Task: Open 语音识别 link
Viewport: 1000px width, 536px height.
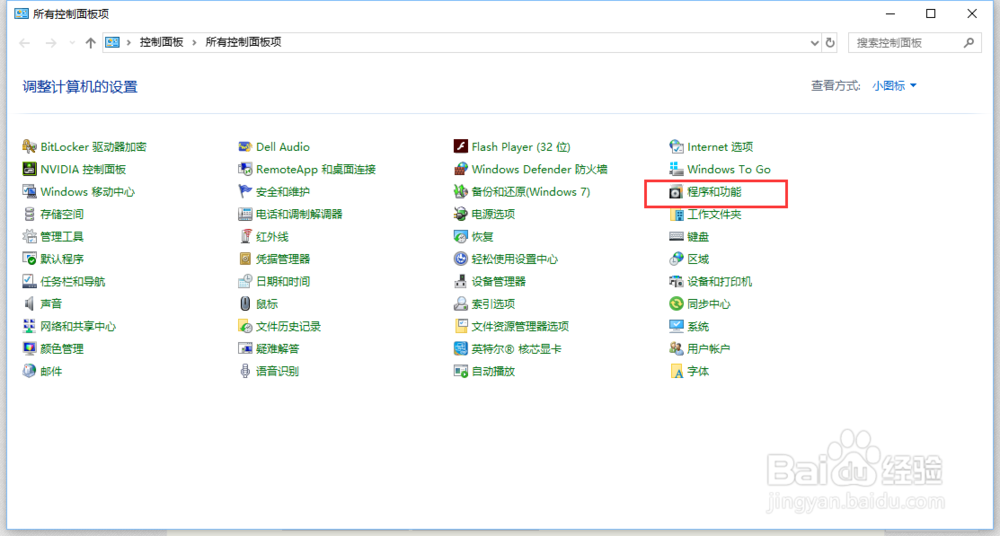Action: (277, 371)
